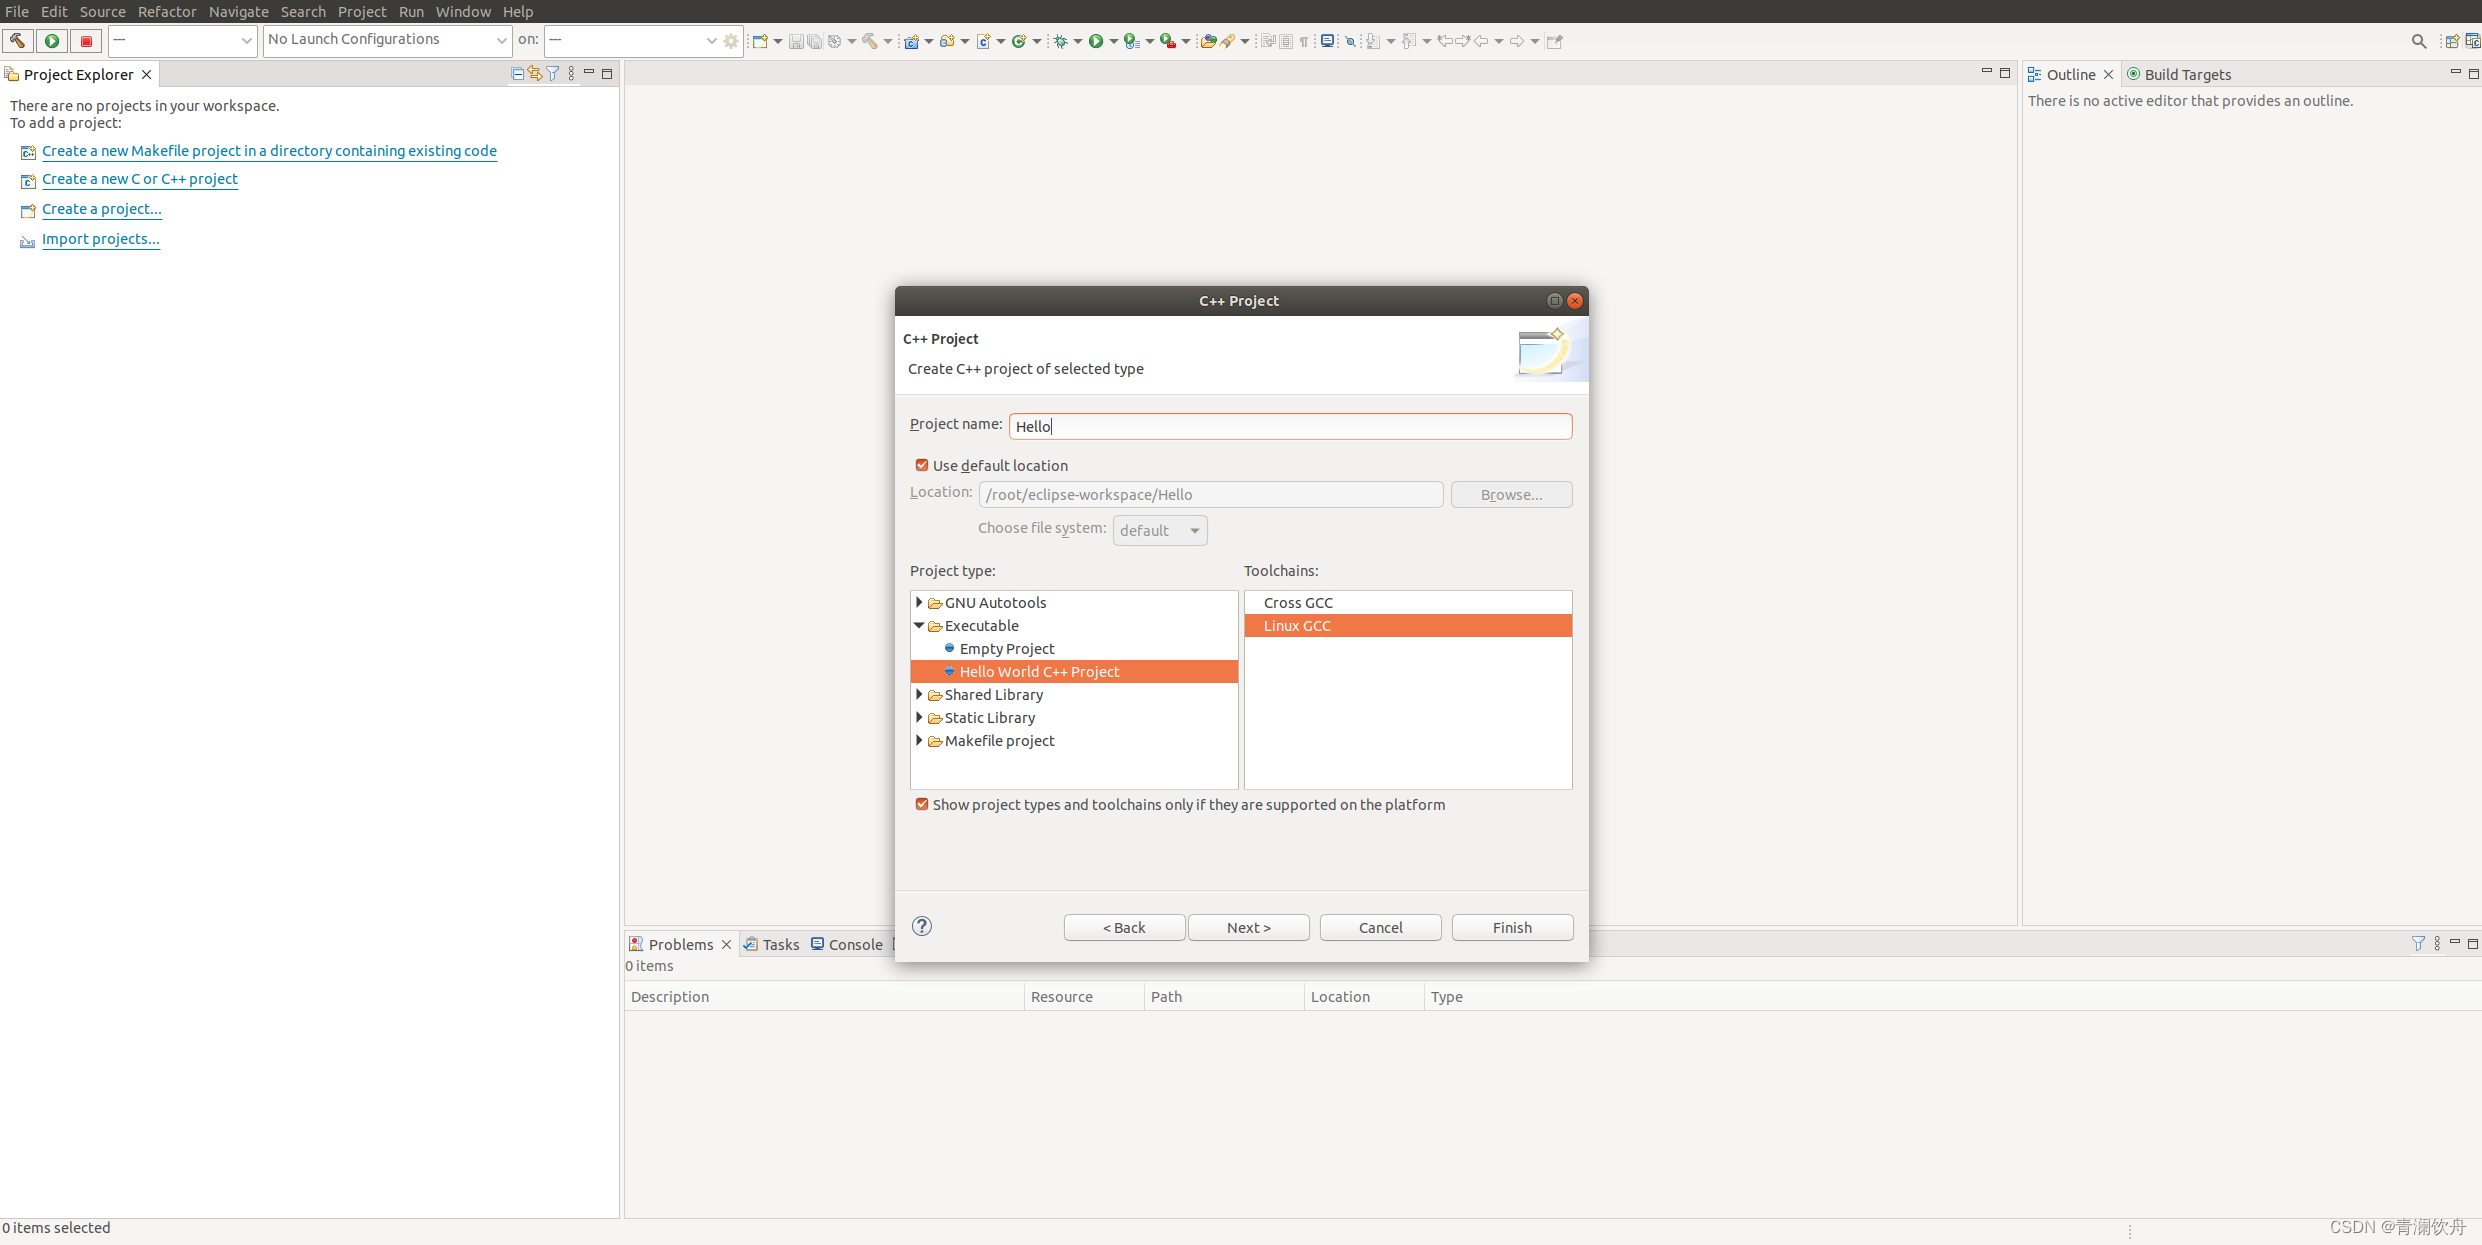Screen dimensions: 2482x1245
Task: Click the red Stop icon in launch bar
Action: pos(86,41)
